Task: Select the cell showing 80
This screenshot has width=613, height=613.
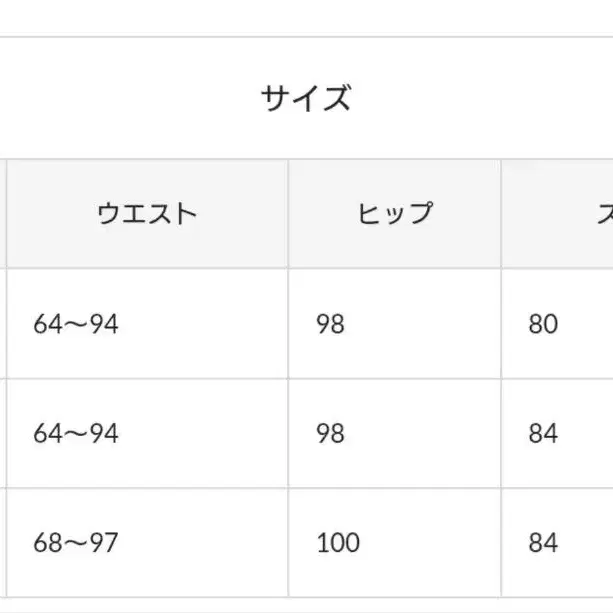Action: [x=543, y=324]
